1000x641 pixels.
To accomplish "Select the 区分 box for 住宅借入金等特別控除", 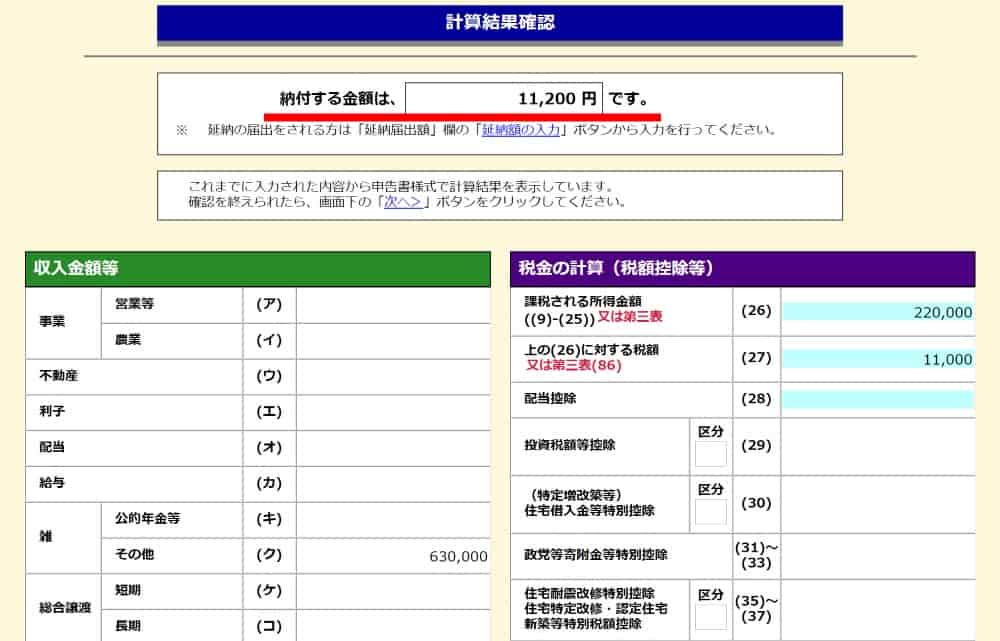I will (710, 513).
